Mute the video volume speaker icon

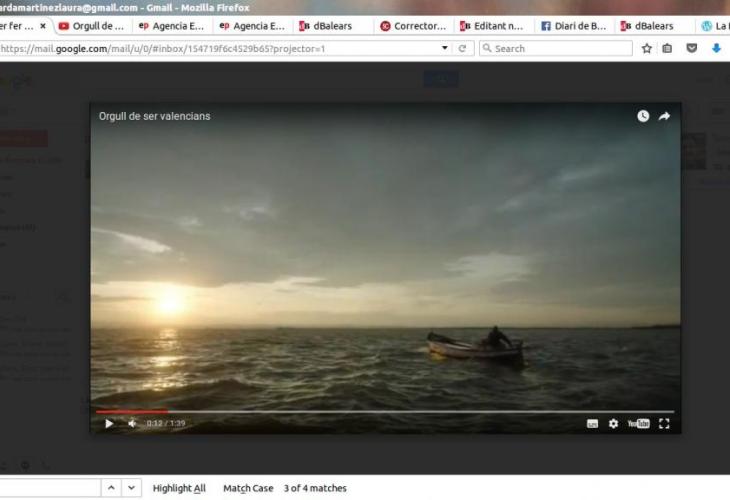132,423
